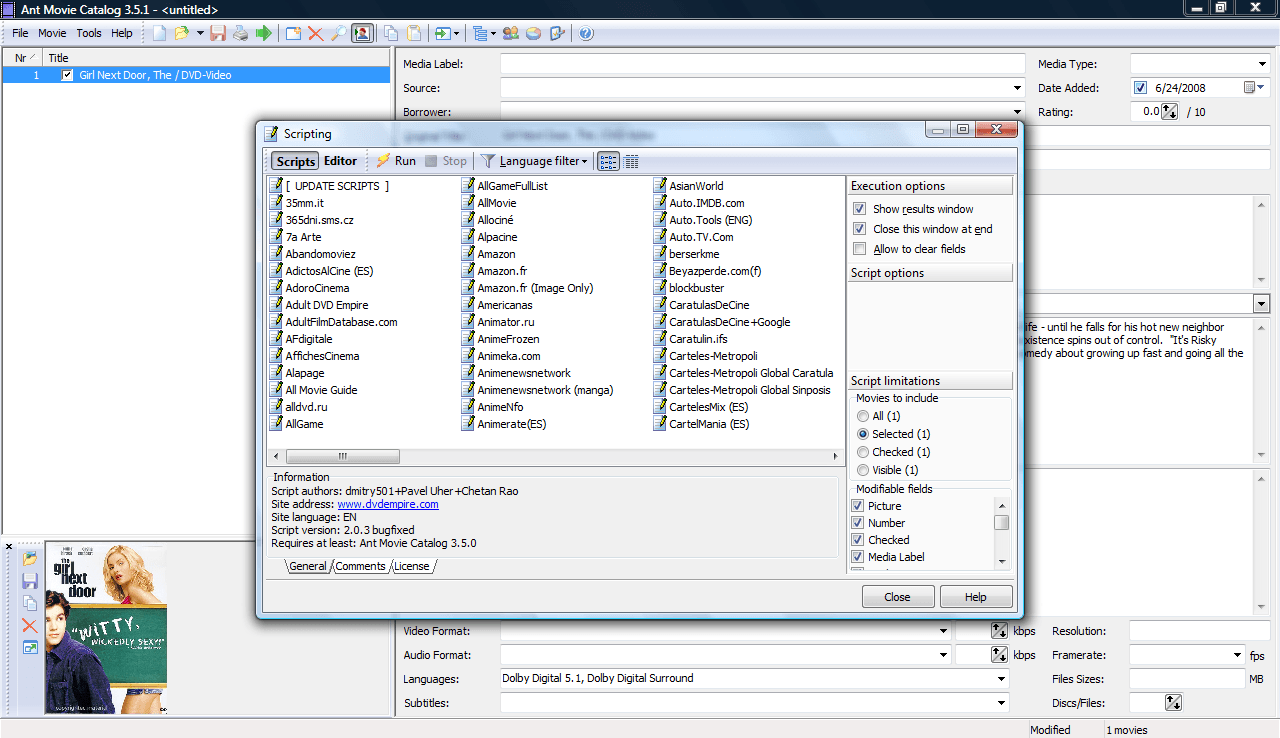Uncheck Show results window
Viewport: 1280px width, 738px height.
click(859, 209)
